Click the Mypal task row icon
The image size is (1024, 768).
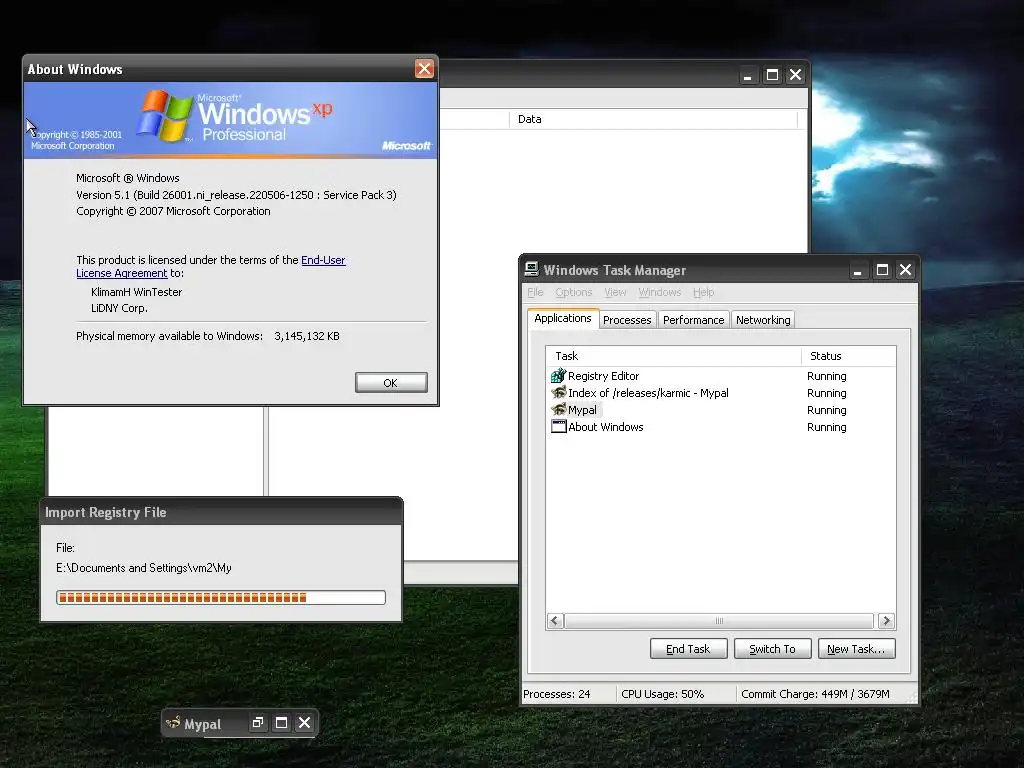[x=558, y=409]
